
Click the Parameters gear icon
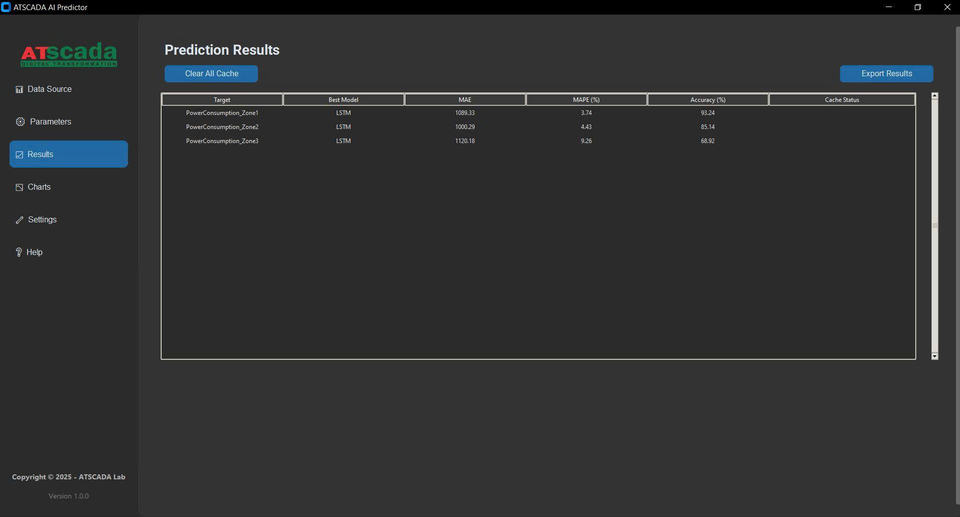(20, 122)
